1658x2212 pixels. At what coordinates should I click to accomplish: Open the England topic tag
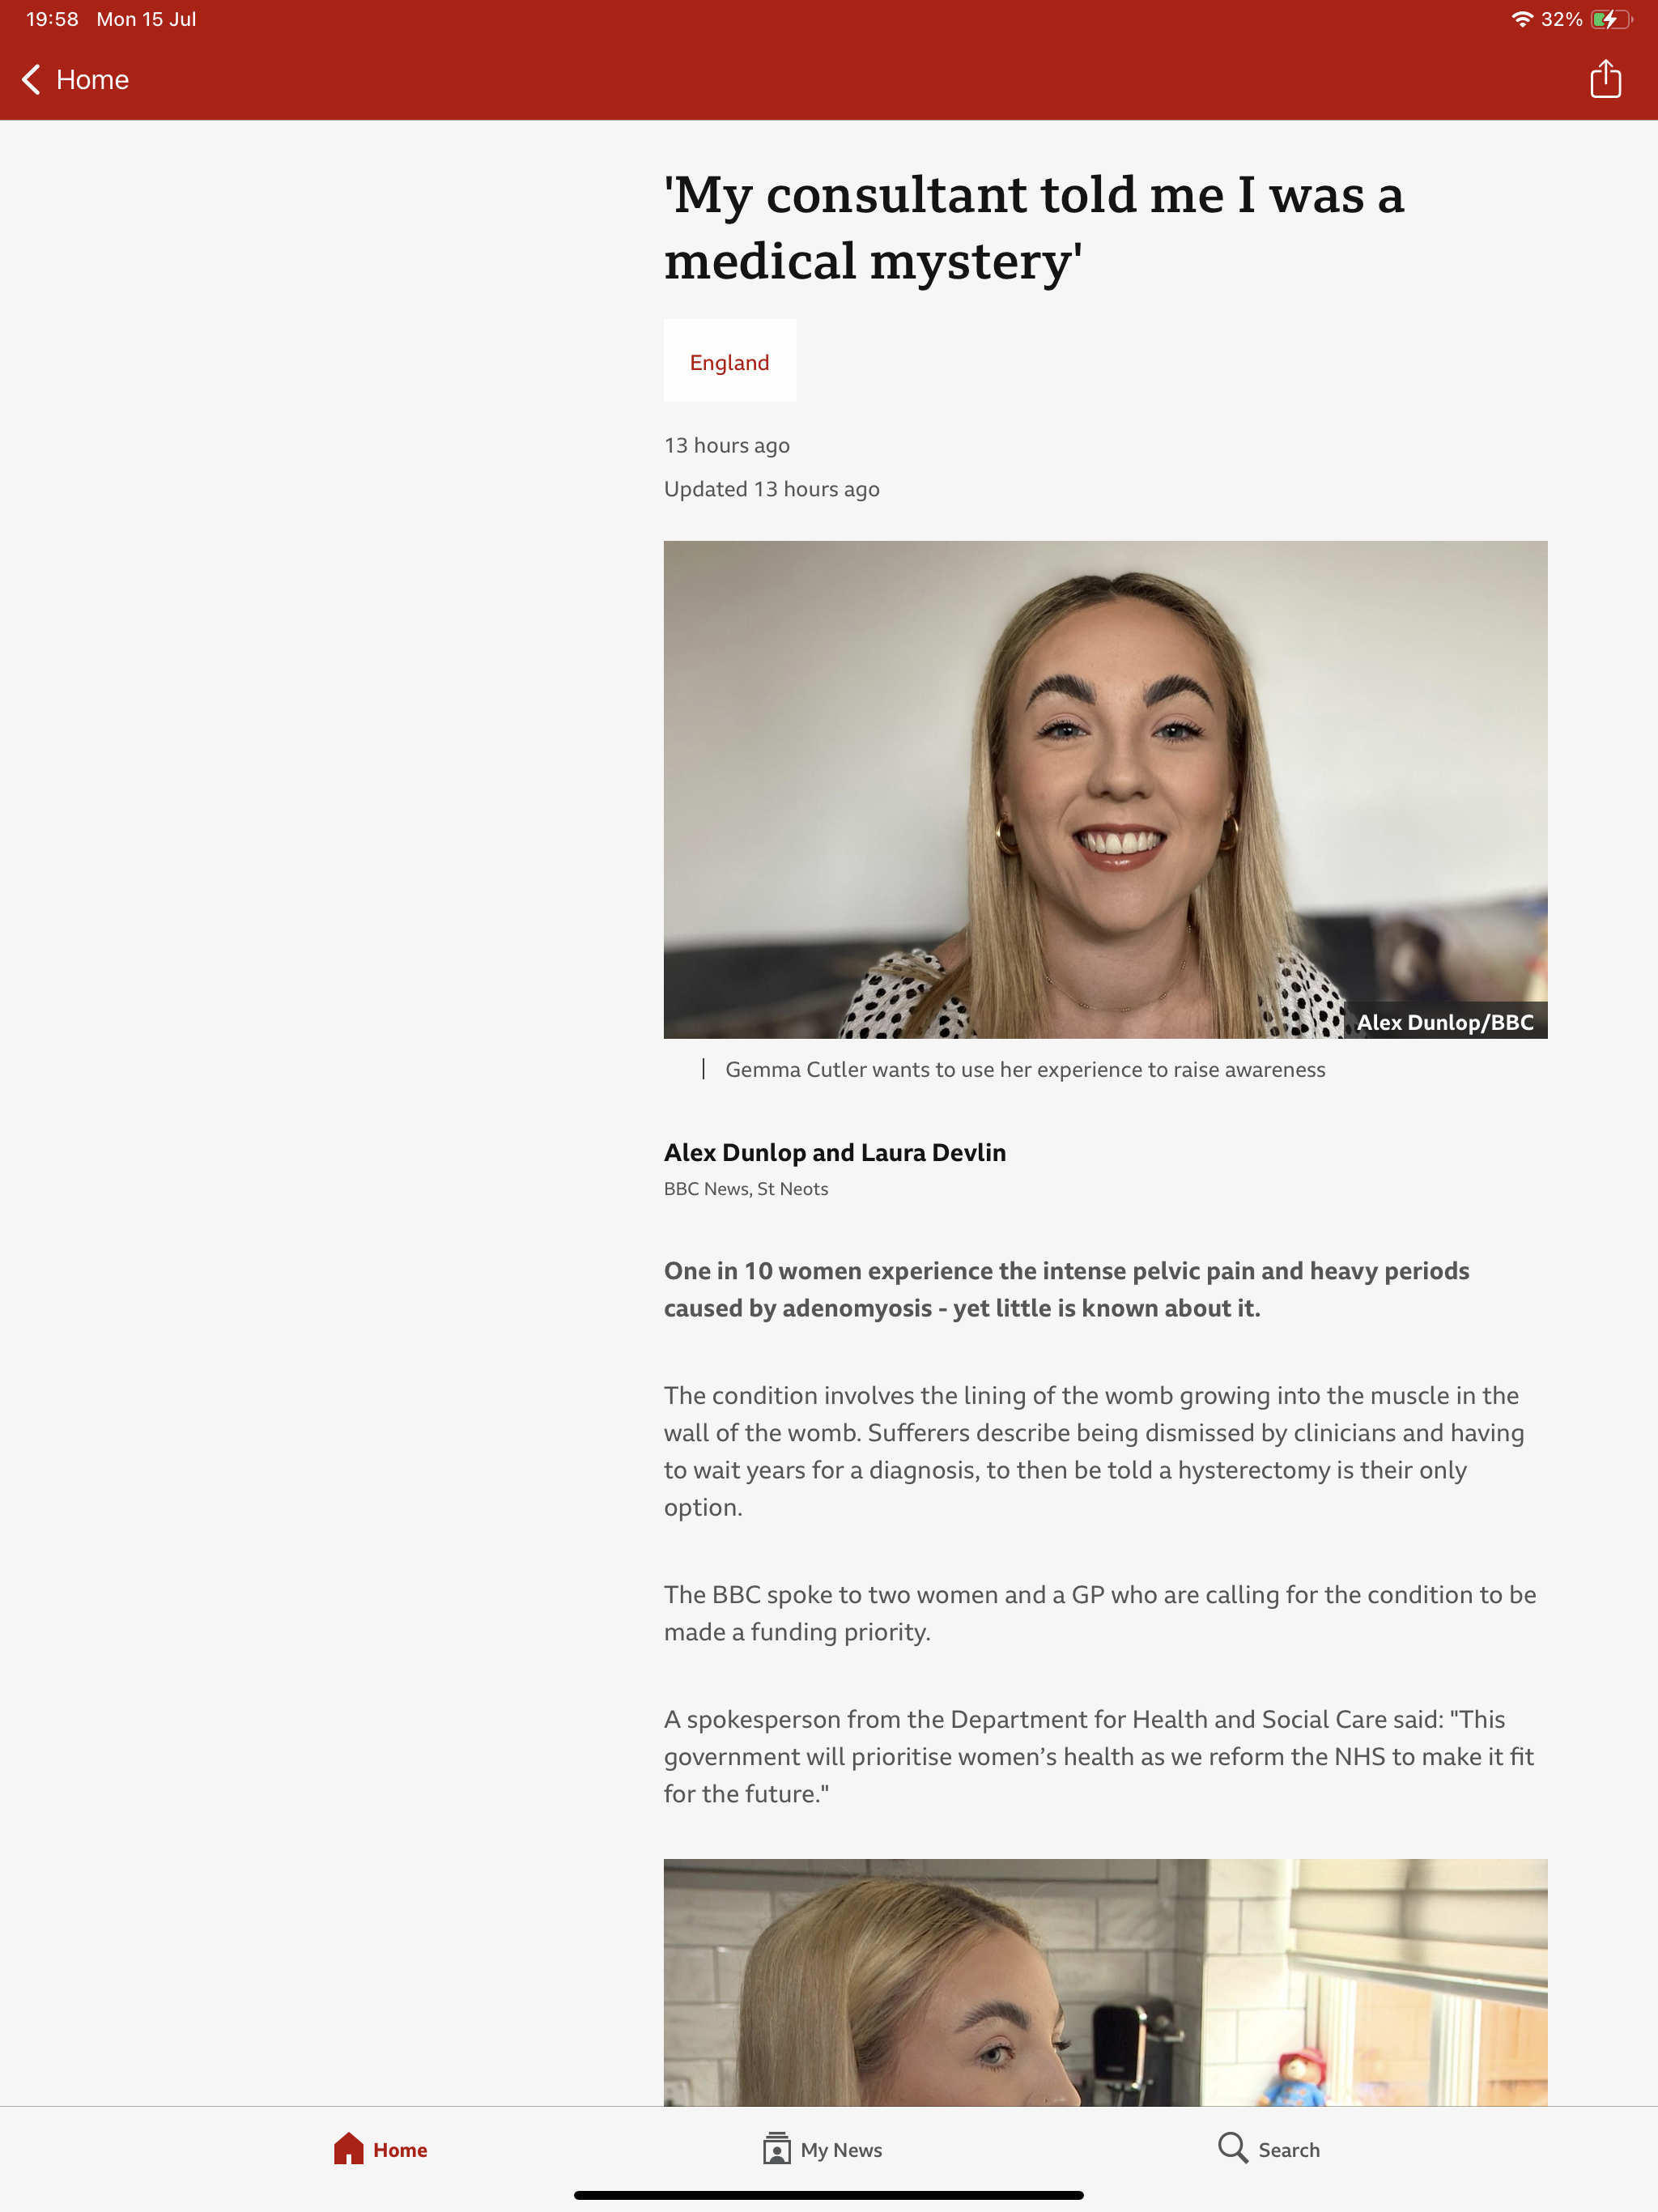click(x=730, y=361)
